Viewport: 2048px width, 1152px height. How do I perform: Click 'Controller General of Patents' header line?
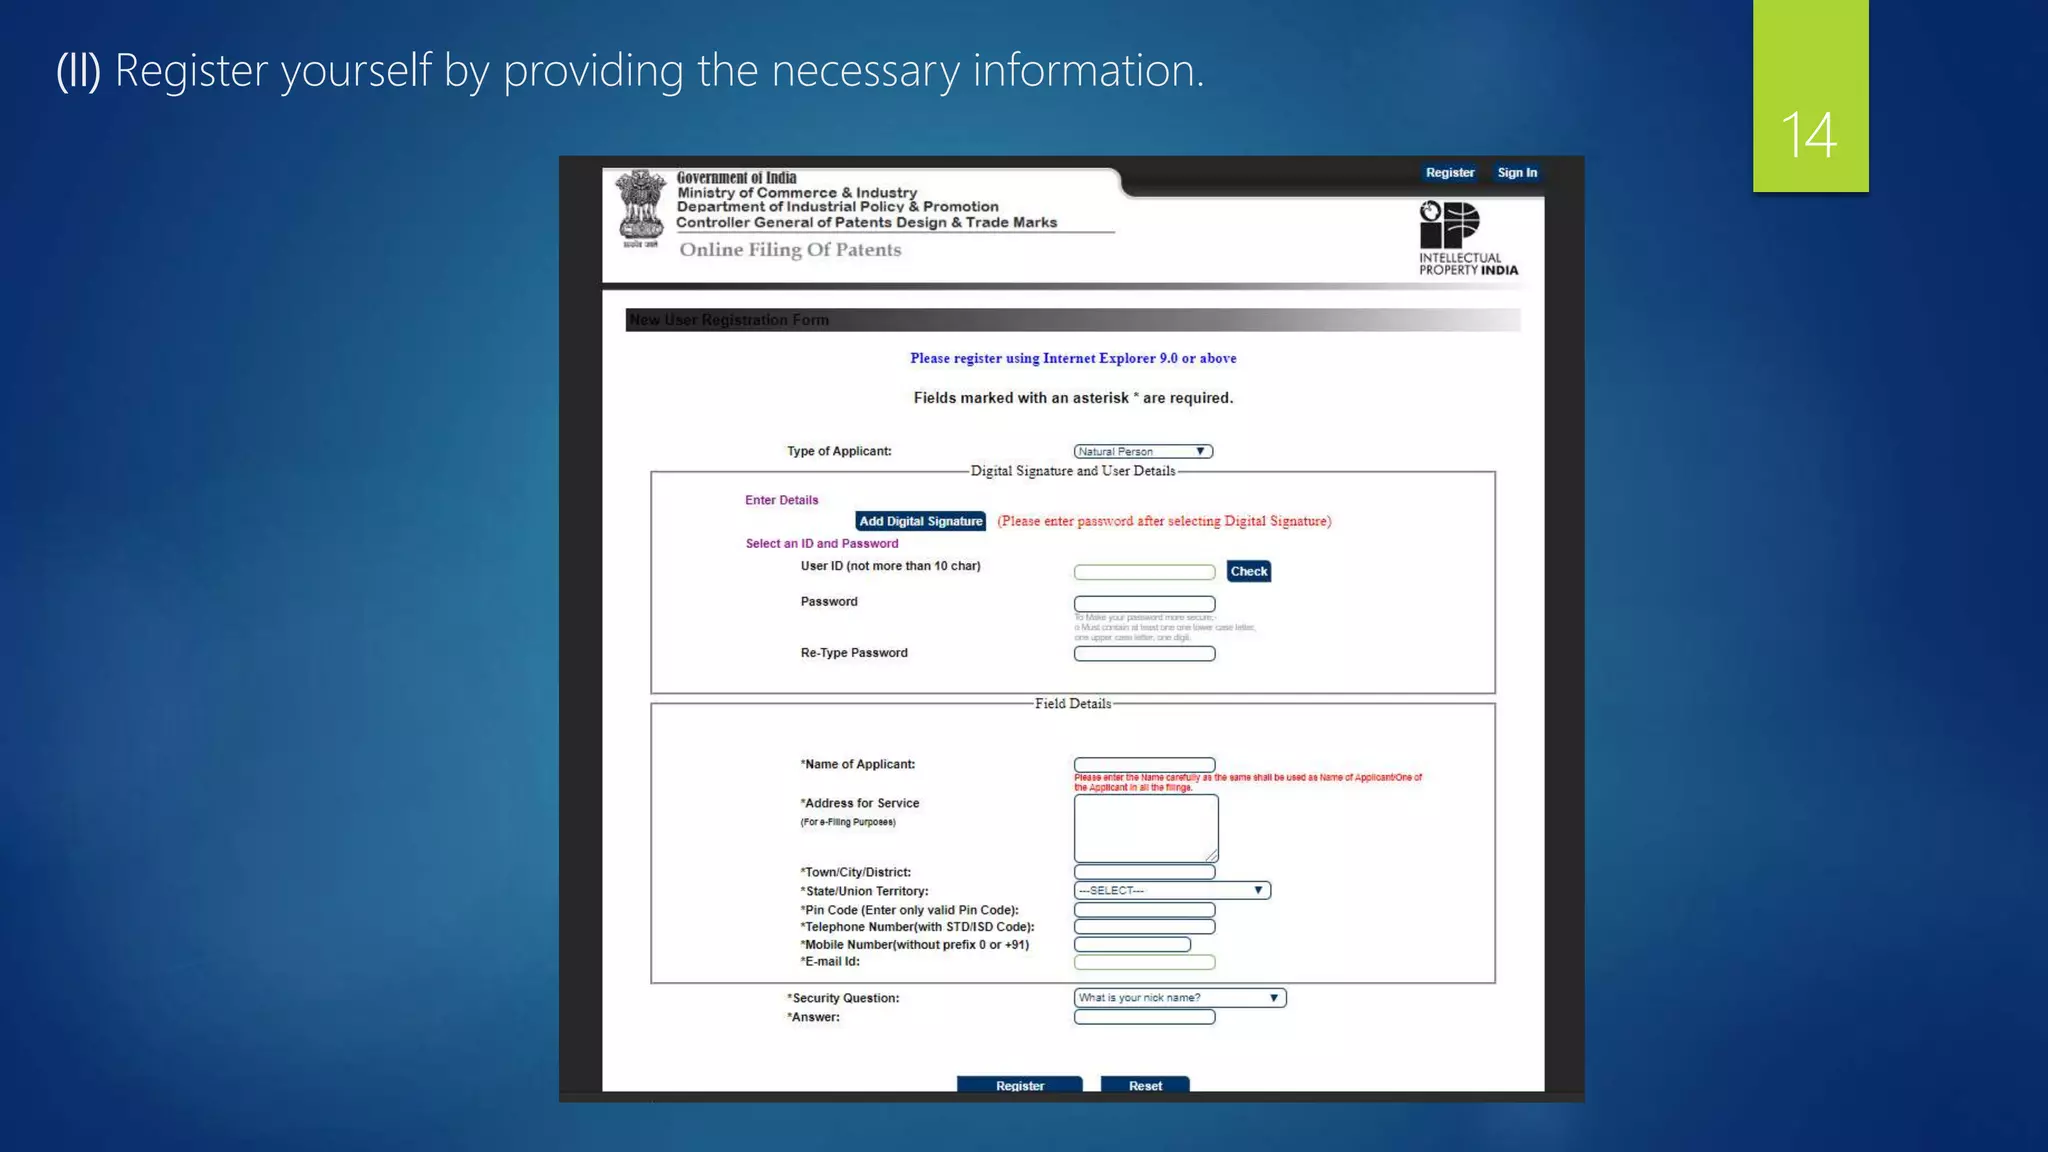(866, 223)
